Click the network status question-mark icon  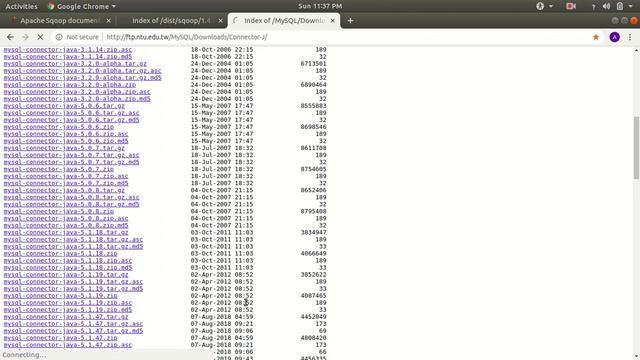593,6
